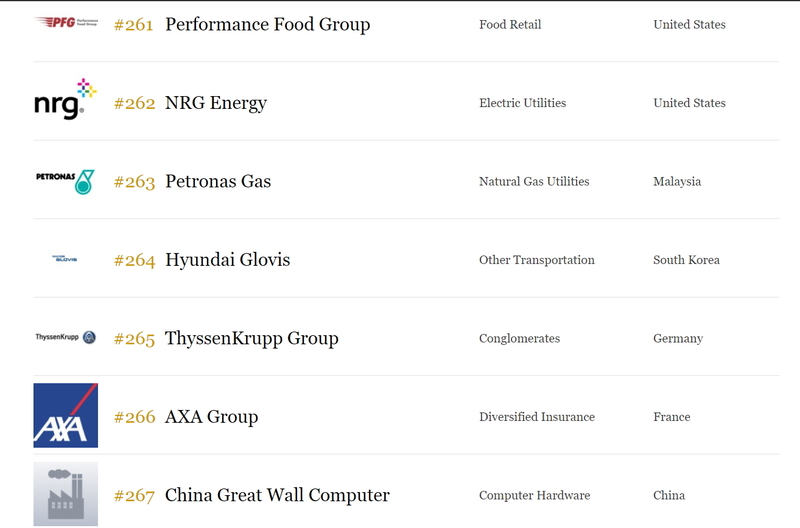Viewport: 800px width, 528px height.
Task: Click the Performance Food Group PFG logo
Action: click(65, 22)
